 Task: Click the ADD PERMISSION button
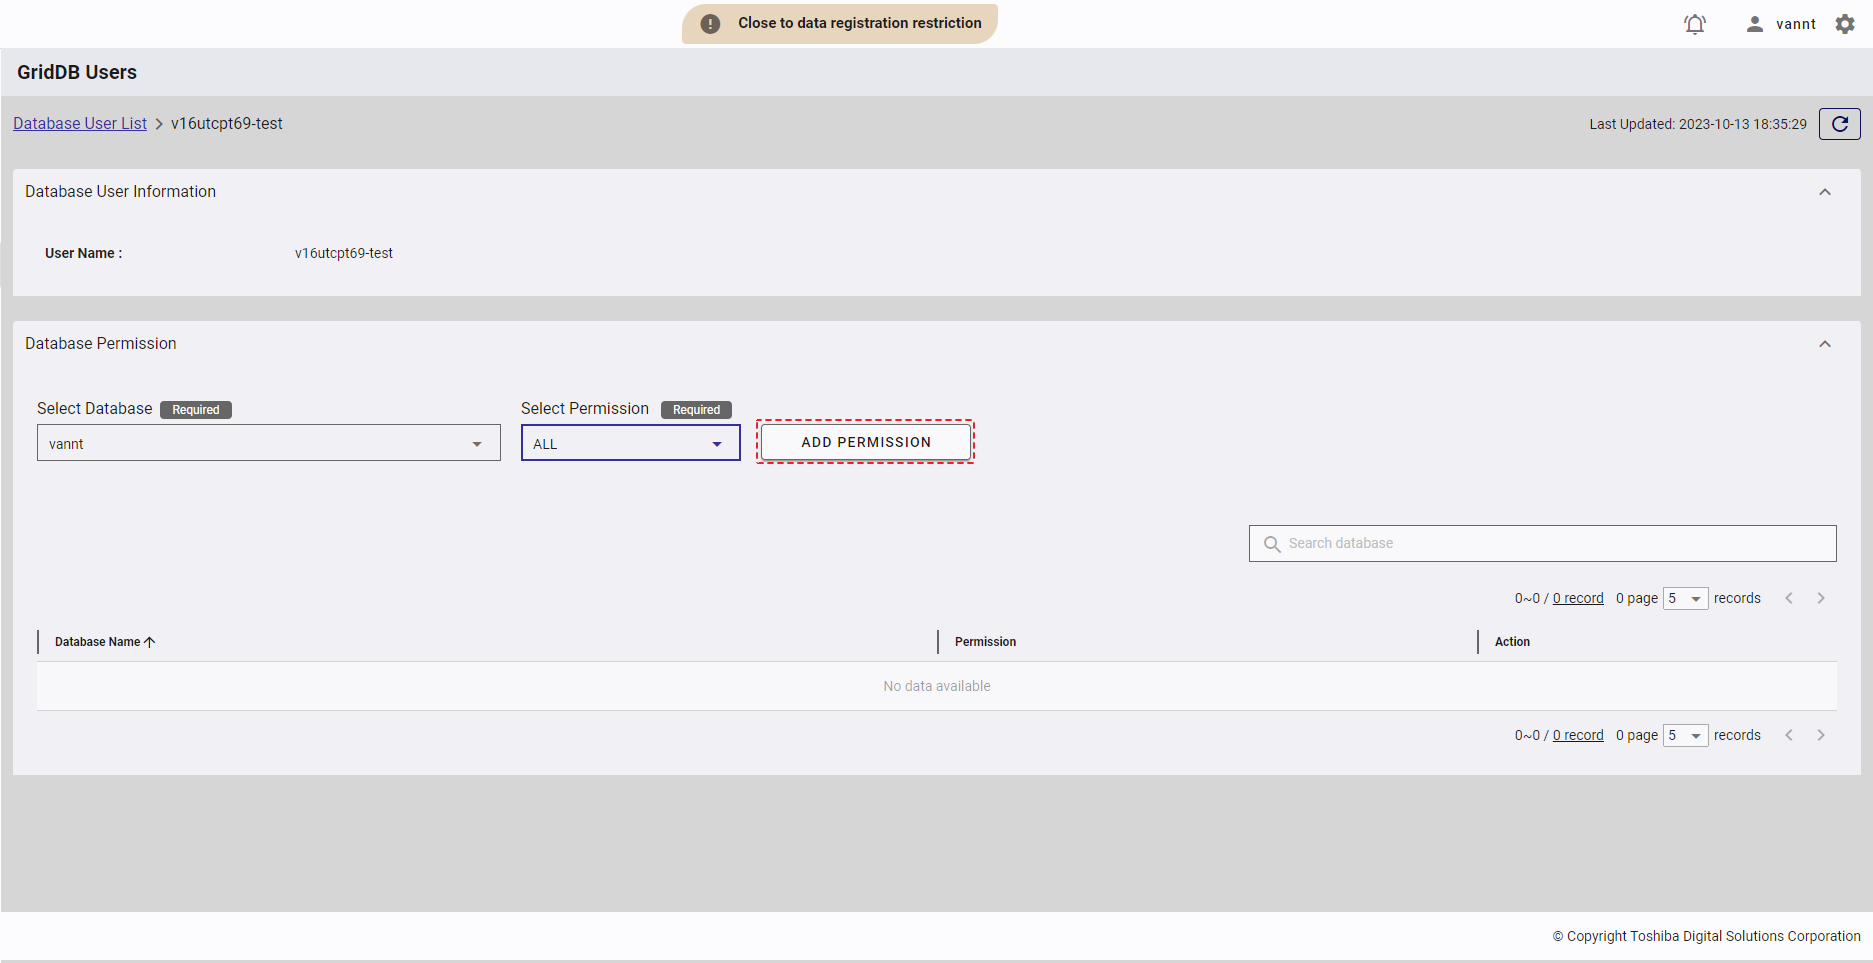click(865, 442)
